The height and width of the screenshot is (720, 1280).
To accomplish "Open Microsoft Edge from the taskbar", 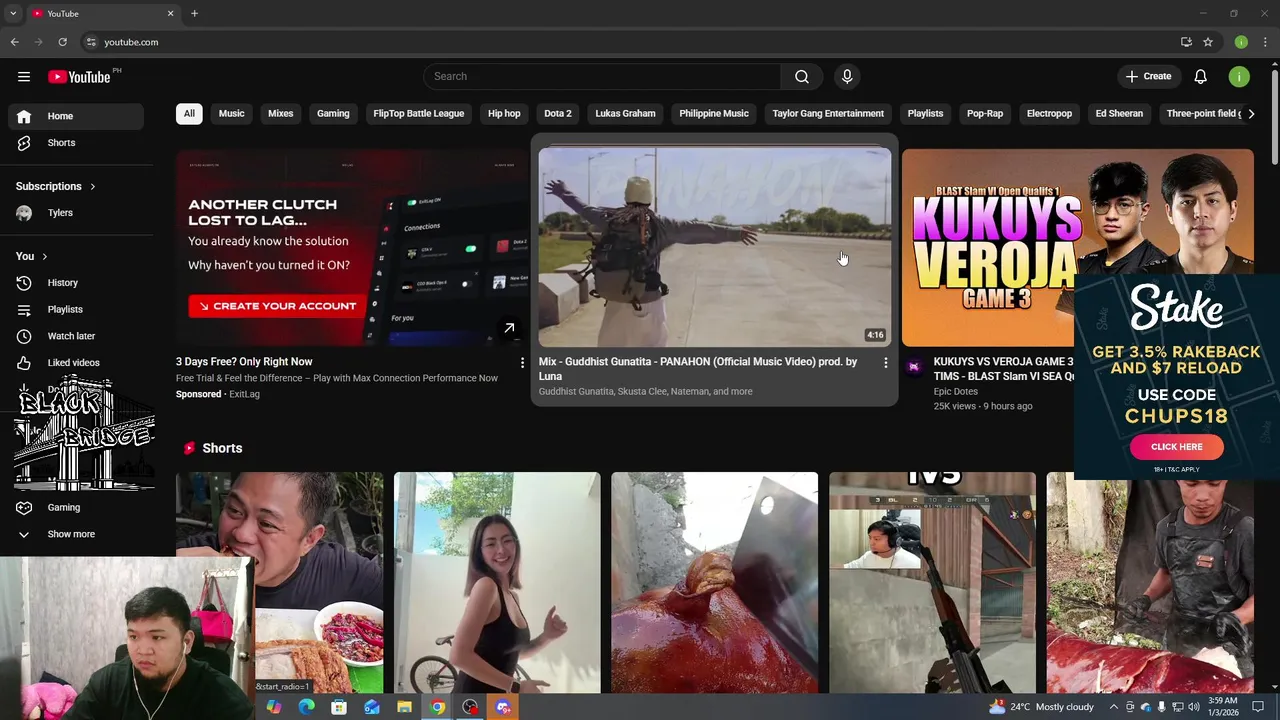I will click(x=306, y=707).
